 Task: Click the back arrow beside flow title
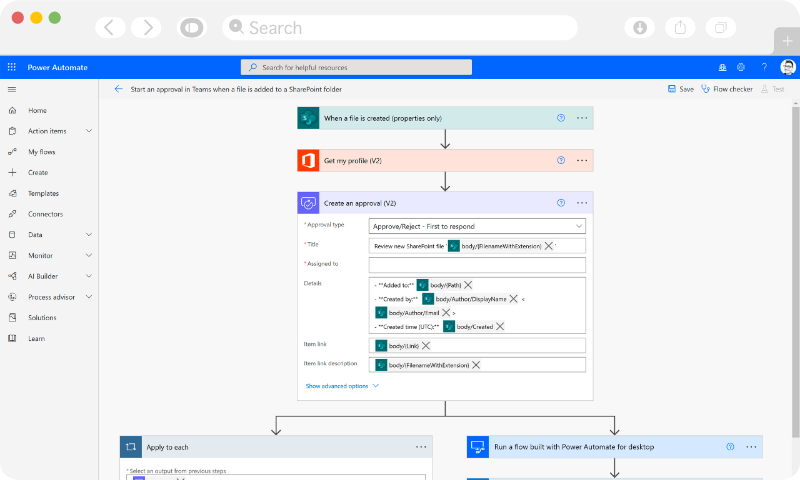coord(118,89)
